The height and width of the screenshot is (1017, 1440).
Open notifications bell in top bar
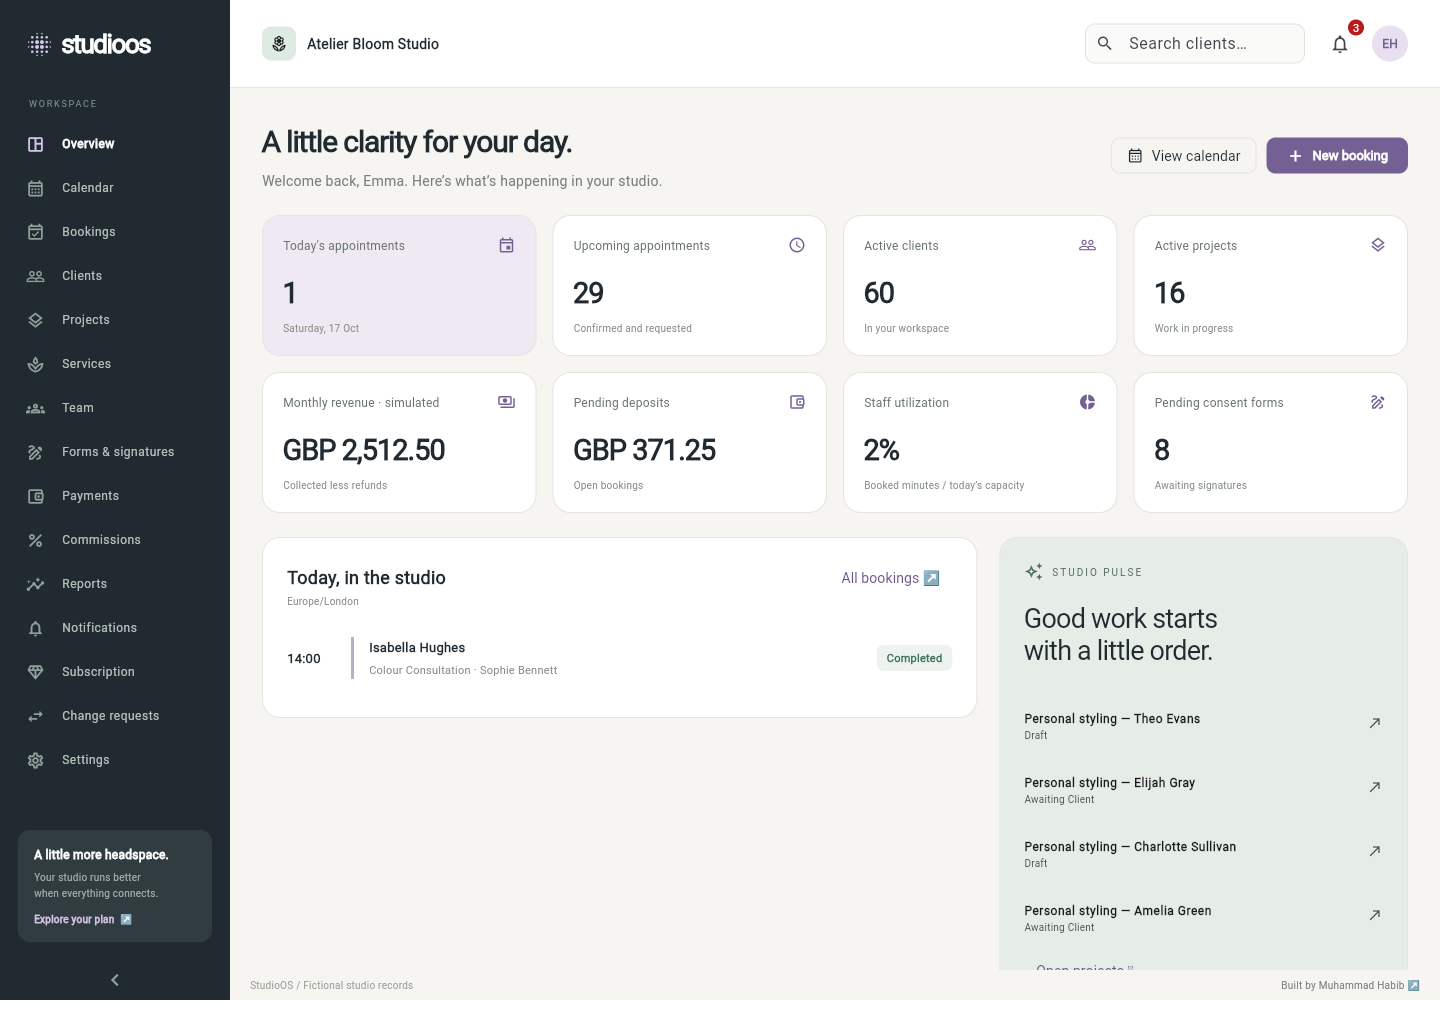tap(1340, 44)
